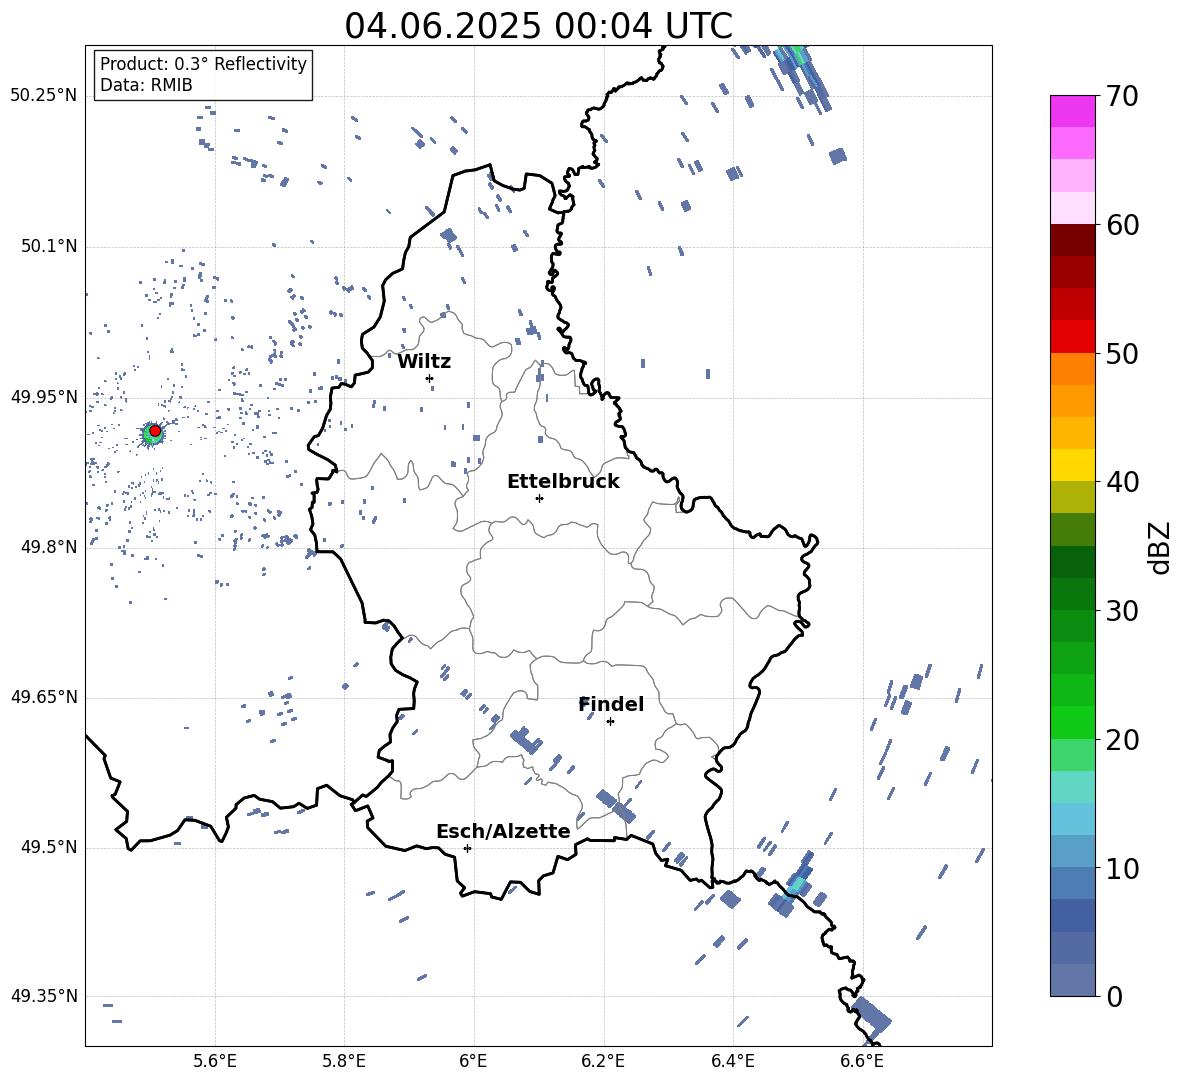1184x1081 pixels.
Task: Select the Ettelbruck city label
Action: (563, 482)
